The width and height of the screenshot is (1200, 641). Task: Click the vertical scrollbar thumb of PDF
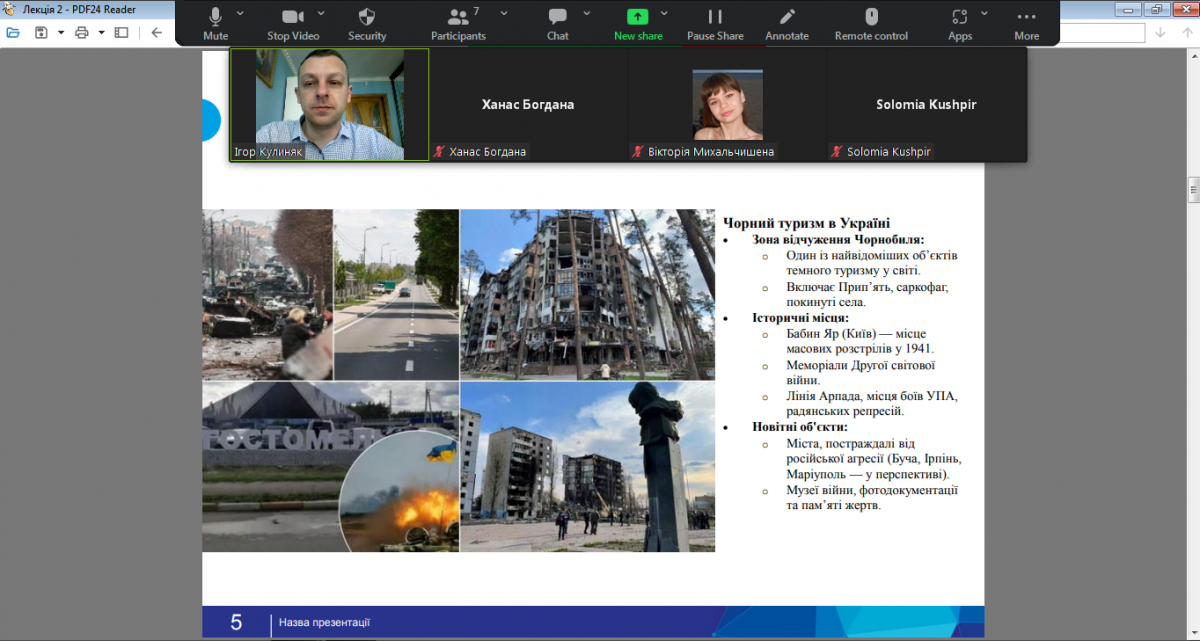coord(1192,189)
